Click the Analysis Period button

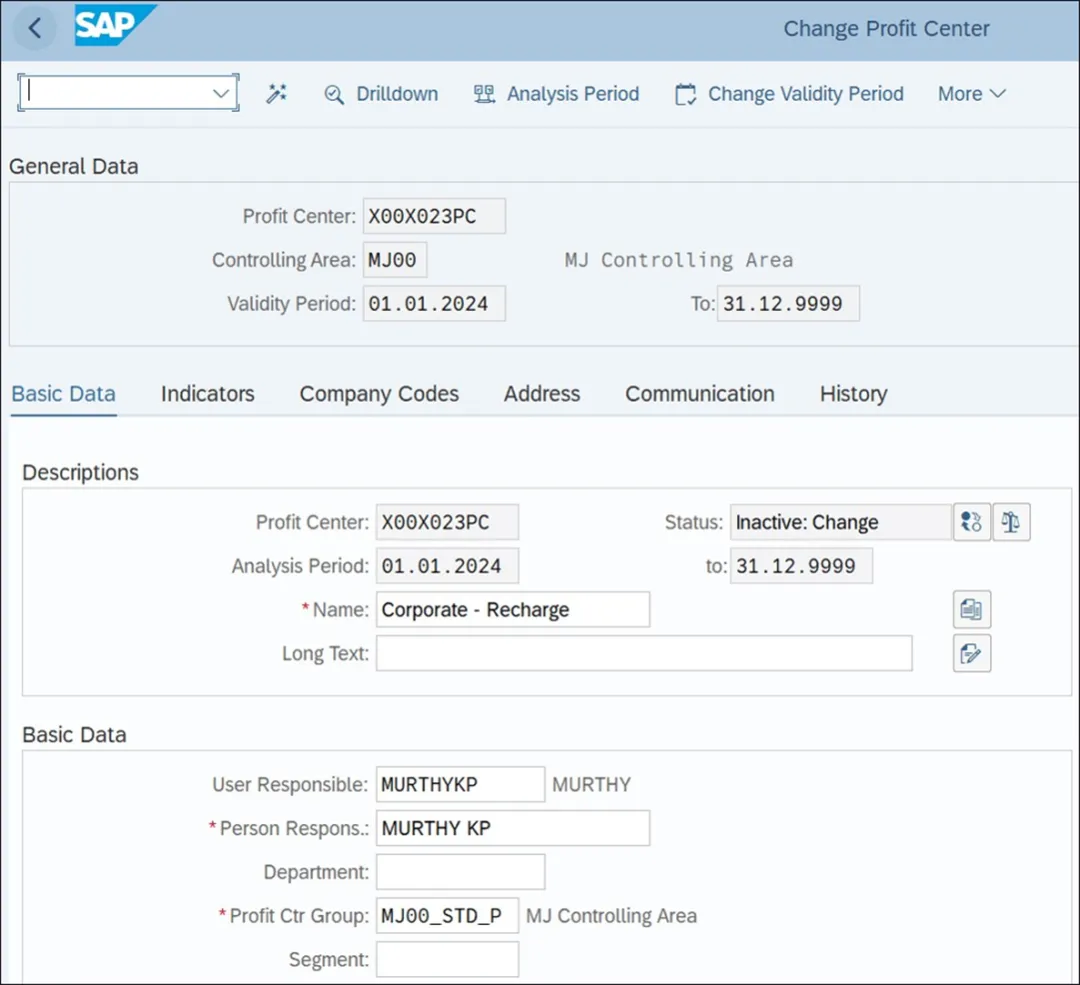tap(556, 94)
